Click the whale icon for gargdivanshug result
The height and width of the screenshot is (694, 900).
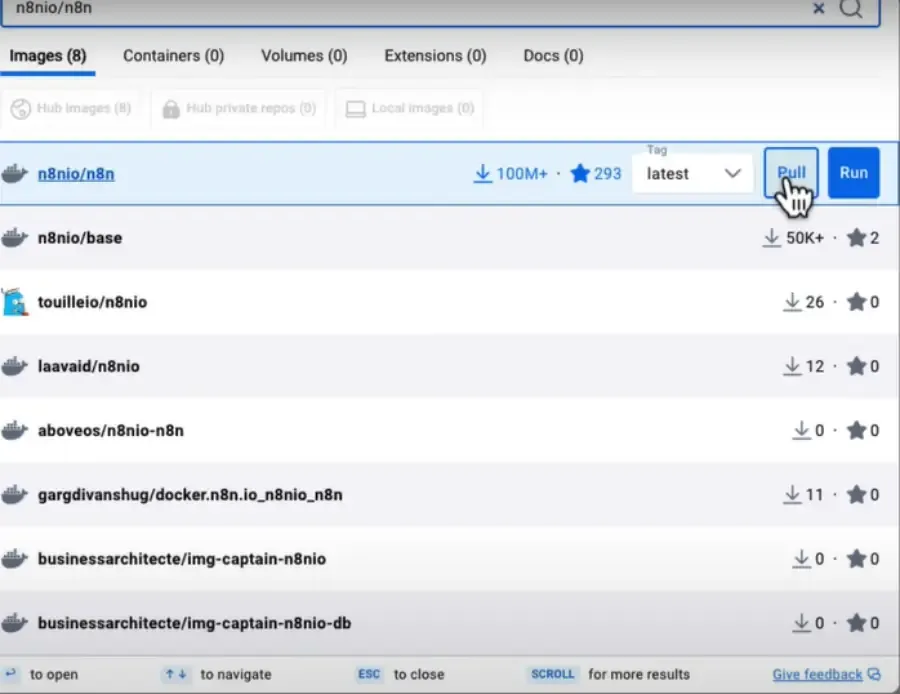click(x=15, y=495)
